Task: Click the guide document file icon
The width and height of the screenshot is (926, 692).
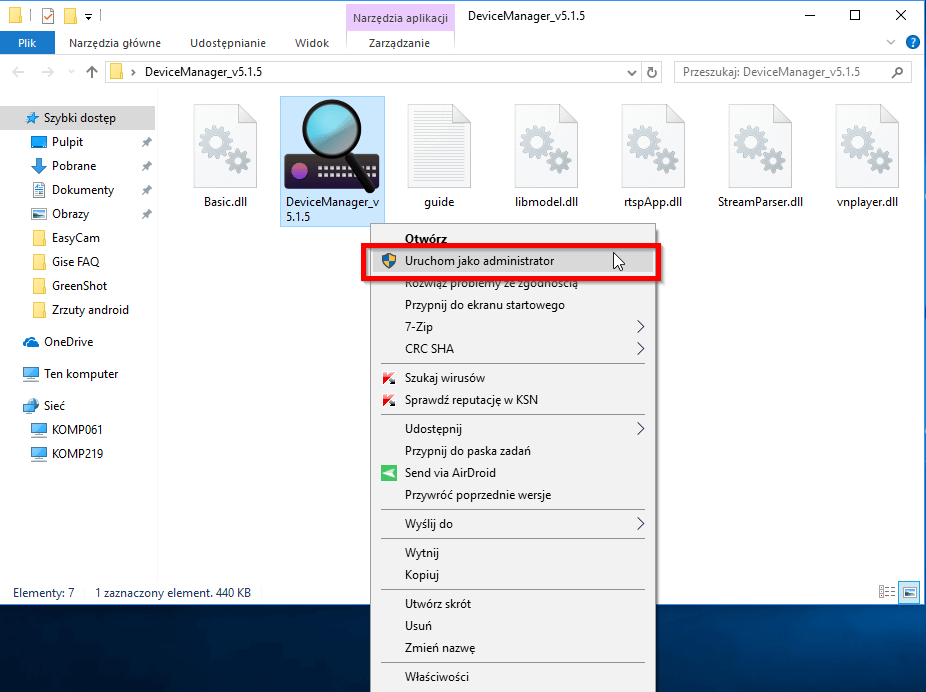Action: click(439, 150)
